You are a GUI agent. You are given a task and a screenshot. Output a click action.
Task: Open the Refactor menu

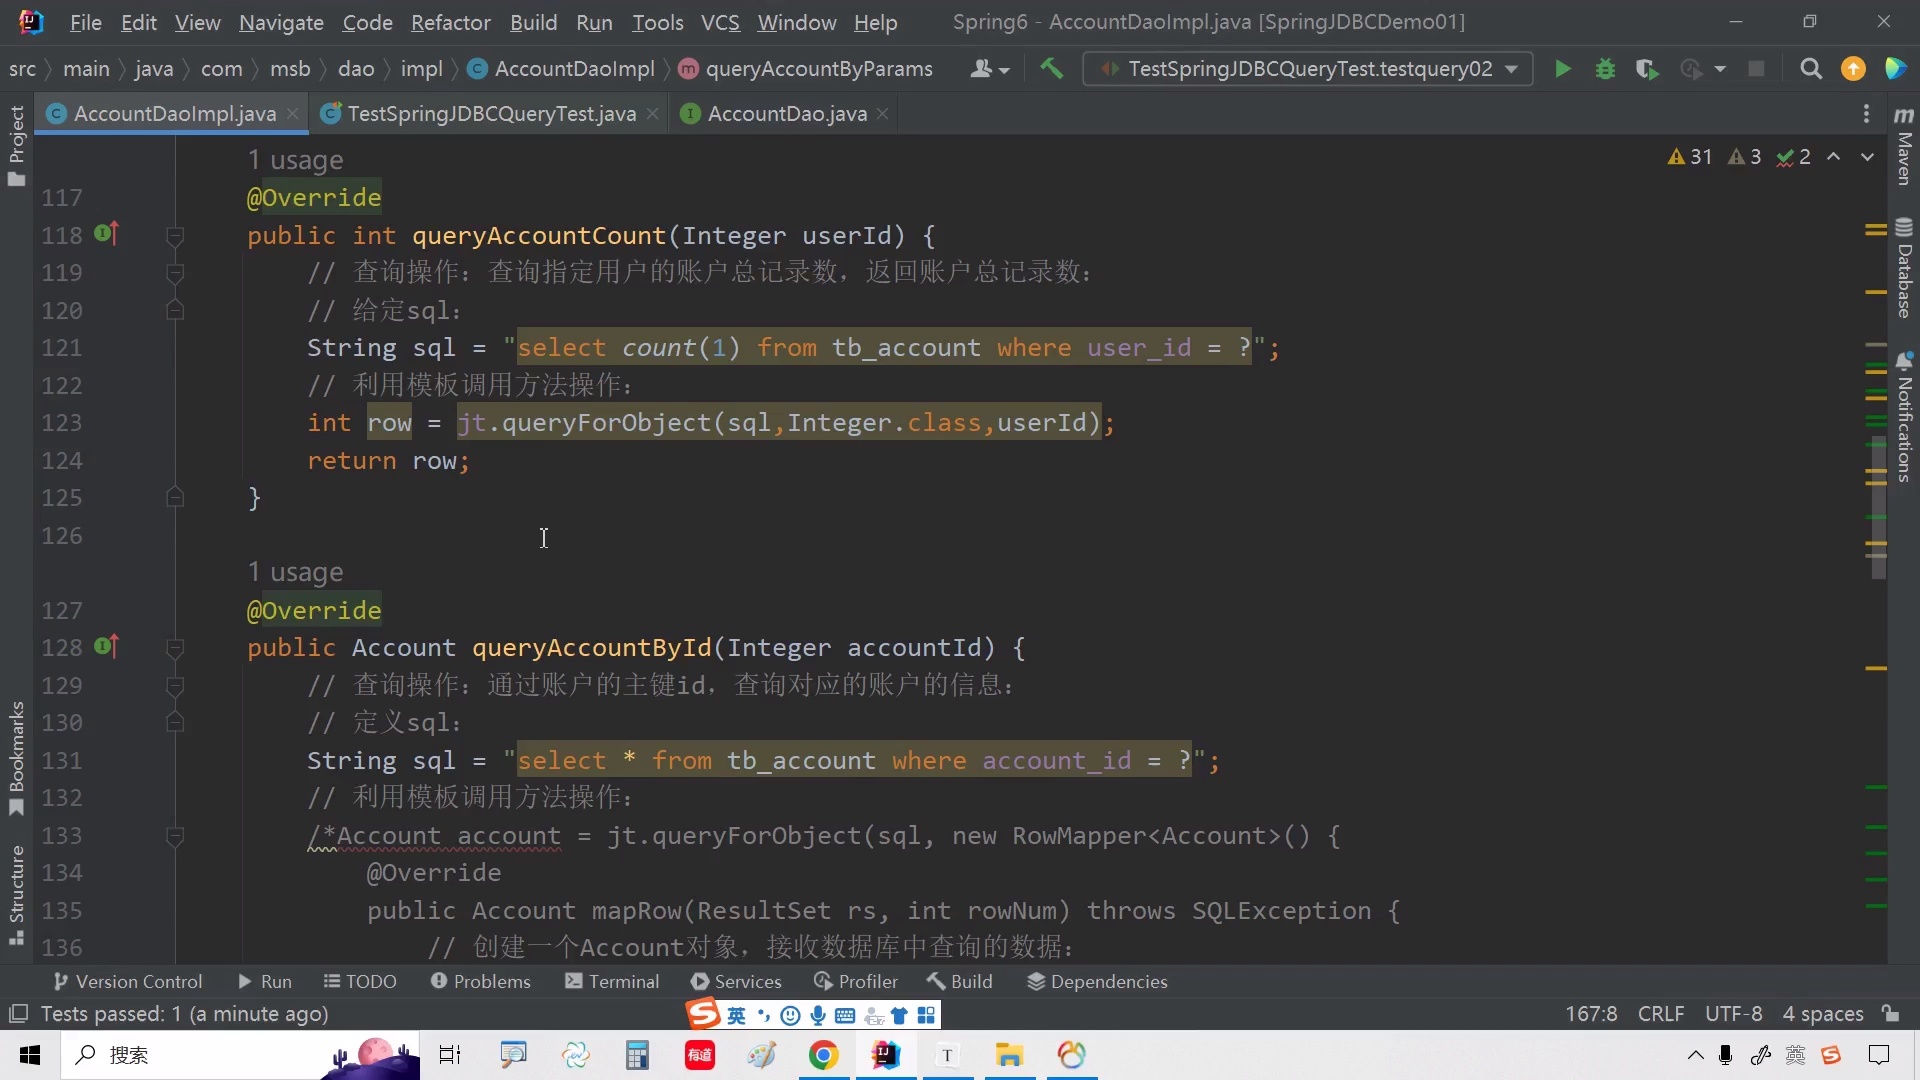tap(450, 22)
